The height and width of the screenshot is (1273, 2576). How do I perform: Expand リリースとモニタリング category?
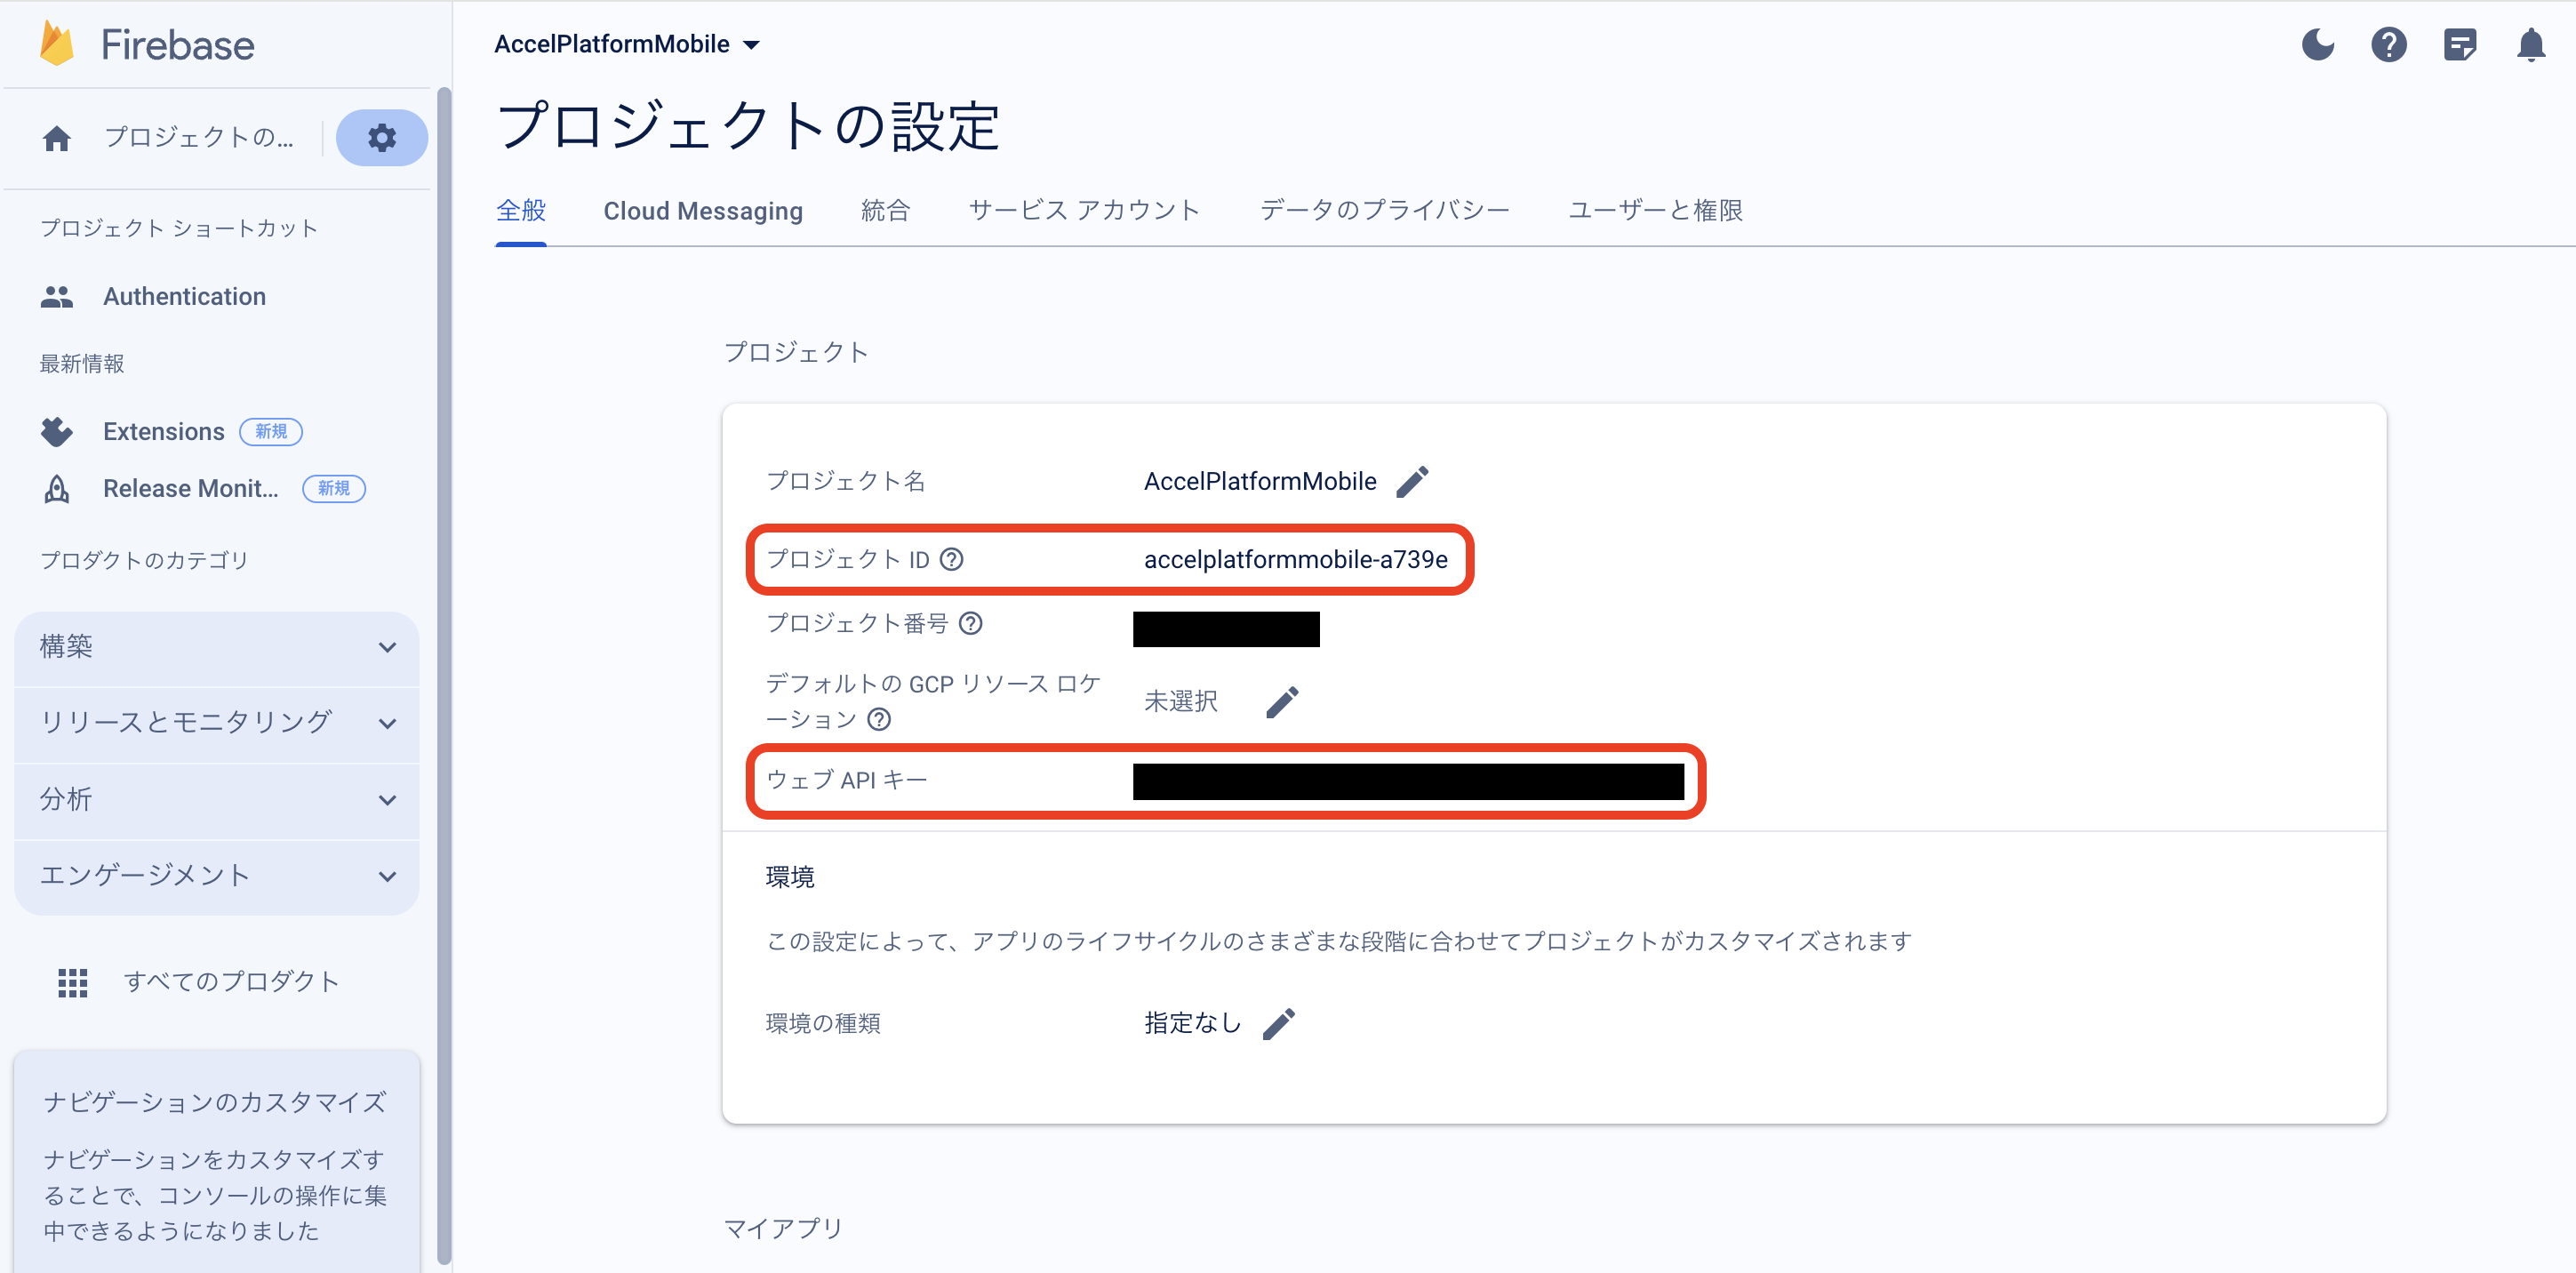click(x=216, y=722)
